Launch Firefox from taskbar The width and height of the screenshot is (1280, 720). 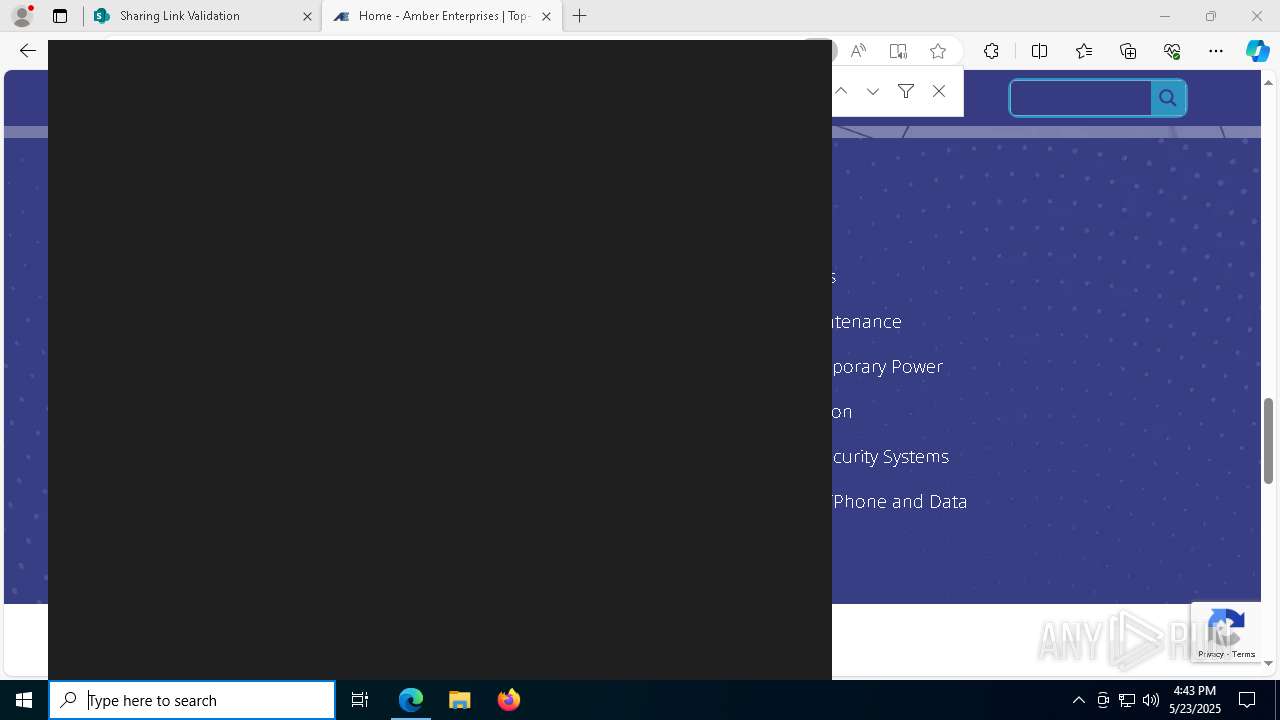509,700
